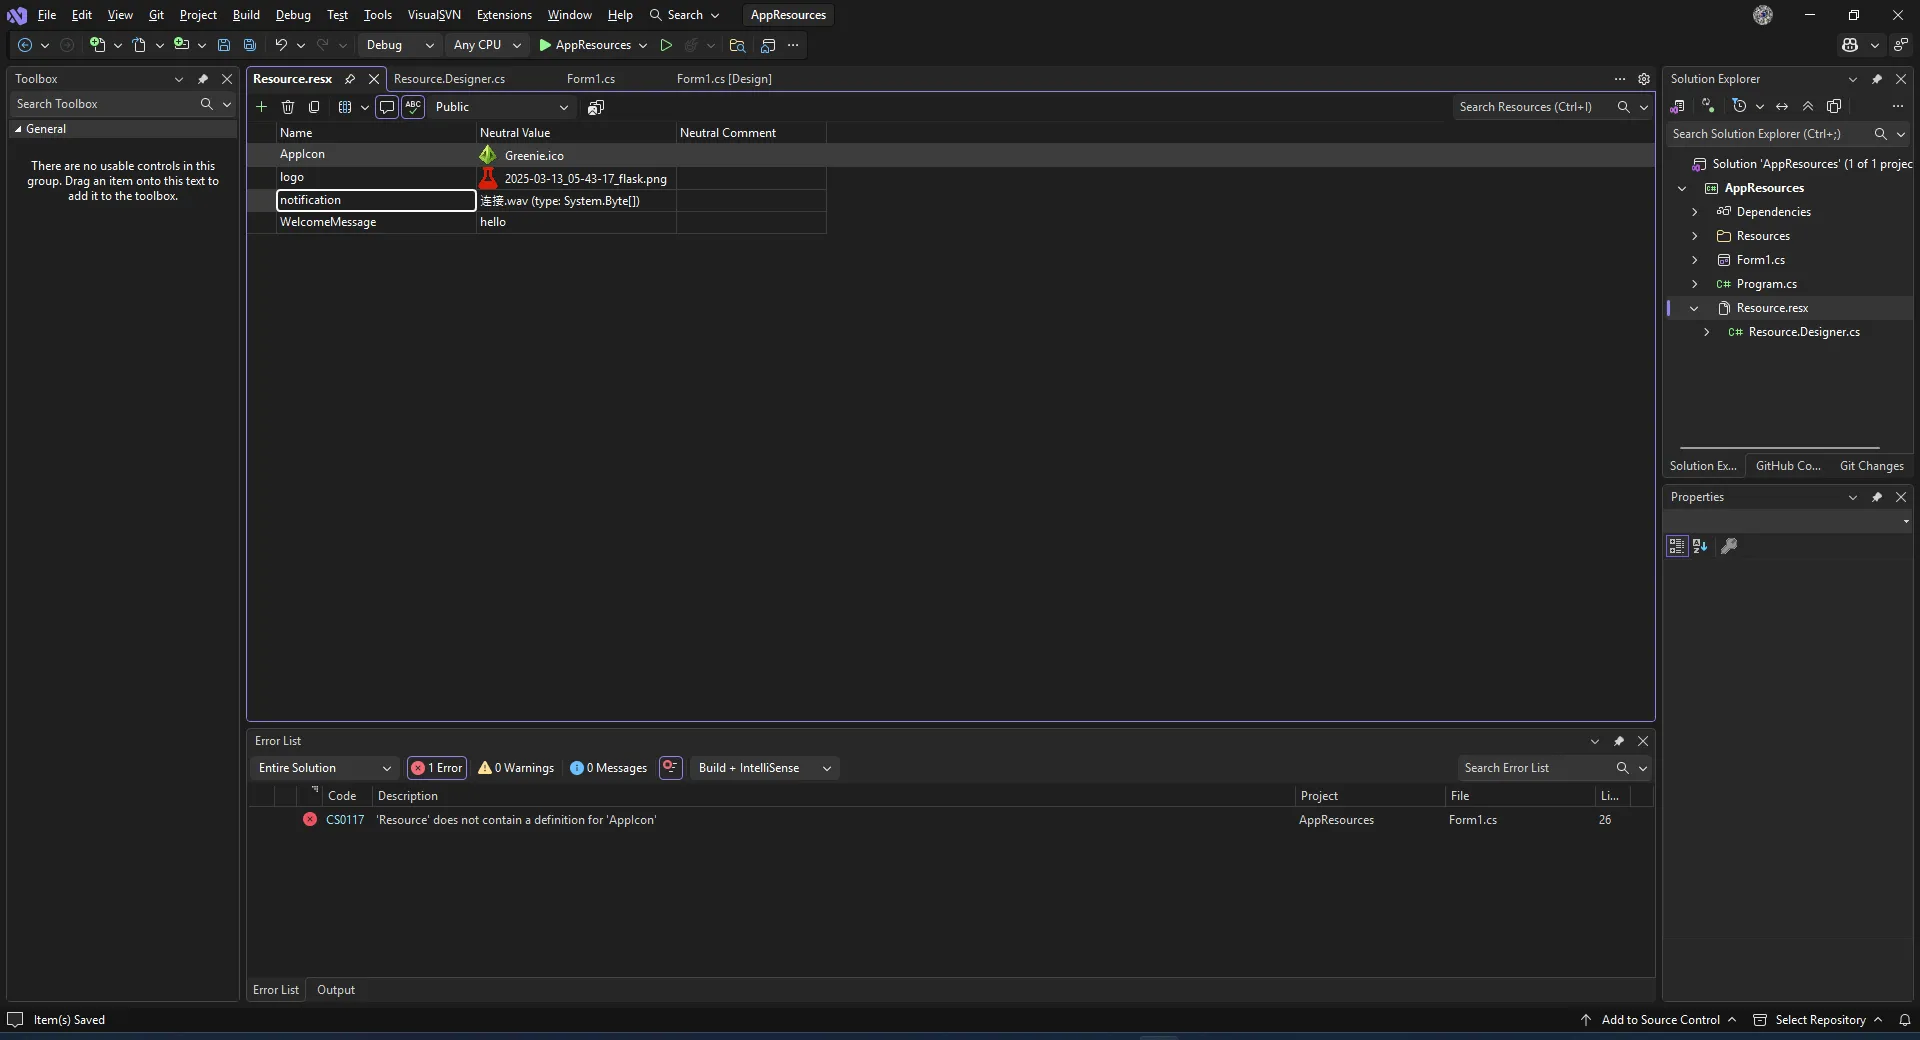Add a new resource with plus icon
The width and height of the screenshot is (1920, 1040).
pos(261,107)
